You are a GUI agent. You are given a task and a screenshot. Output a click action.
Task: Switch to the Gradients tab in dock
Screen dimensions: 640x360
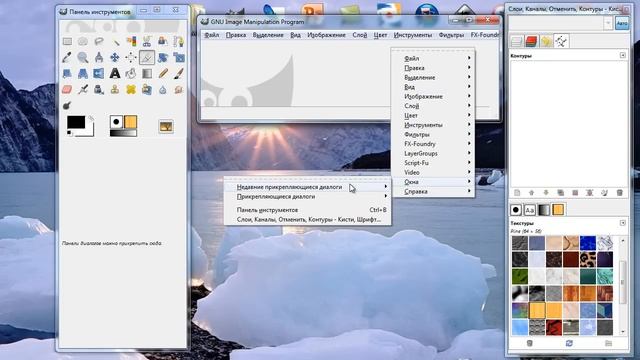[x=544, y=210]
